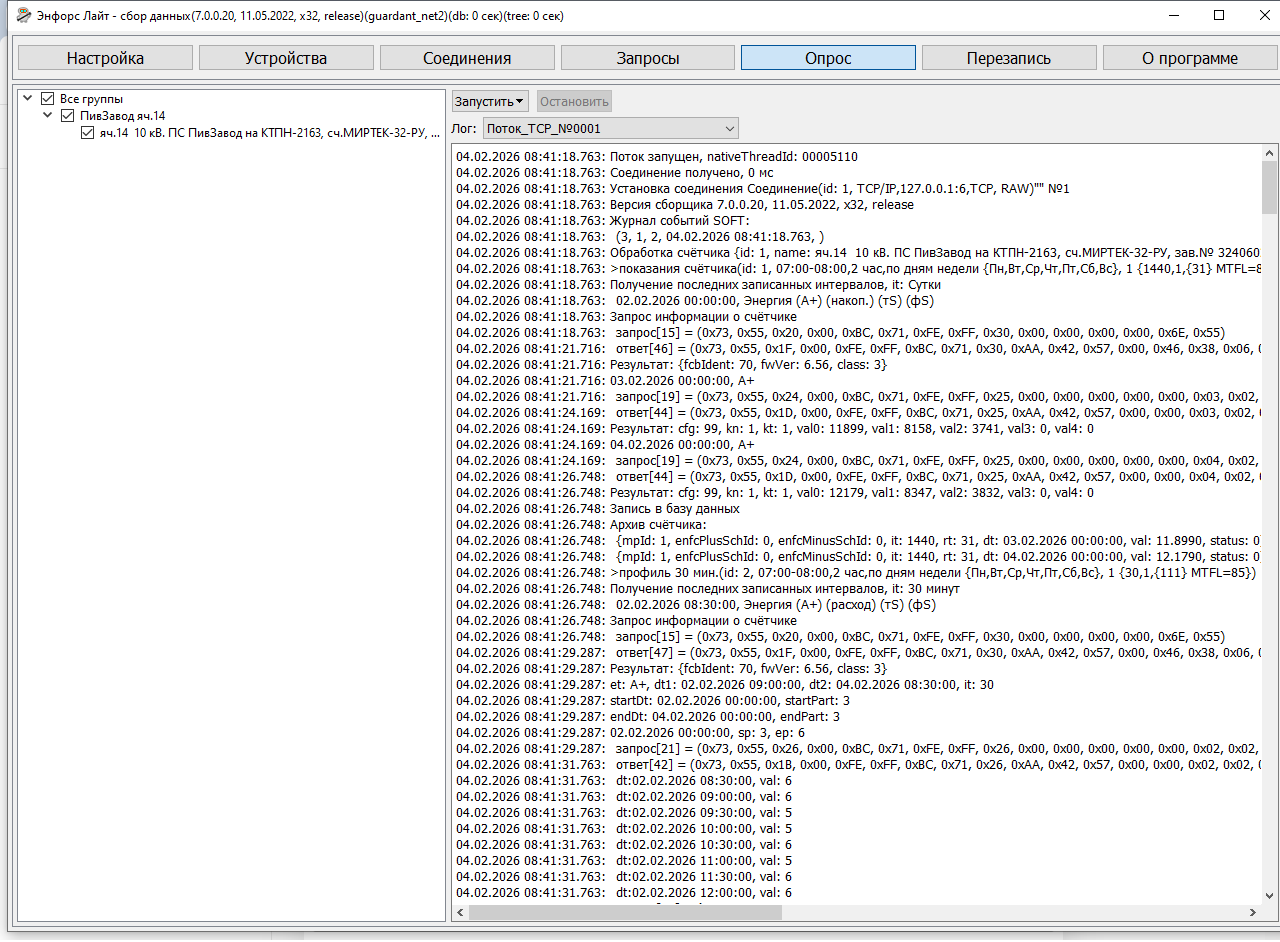
Task: Switch to the Настройка tab
Action: click(105, 58)
